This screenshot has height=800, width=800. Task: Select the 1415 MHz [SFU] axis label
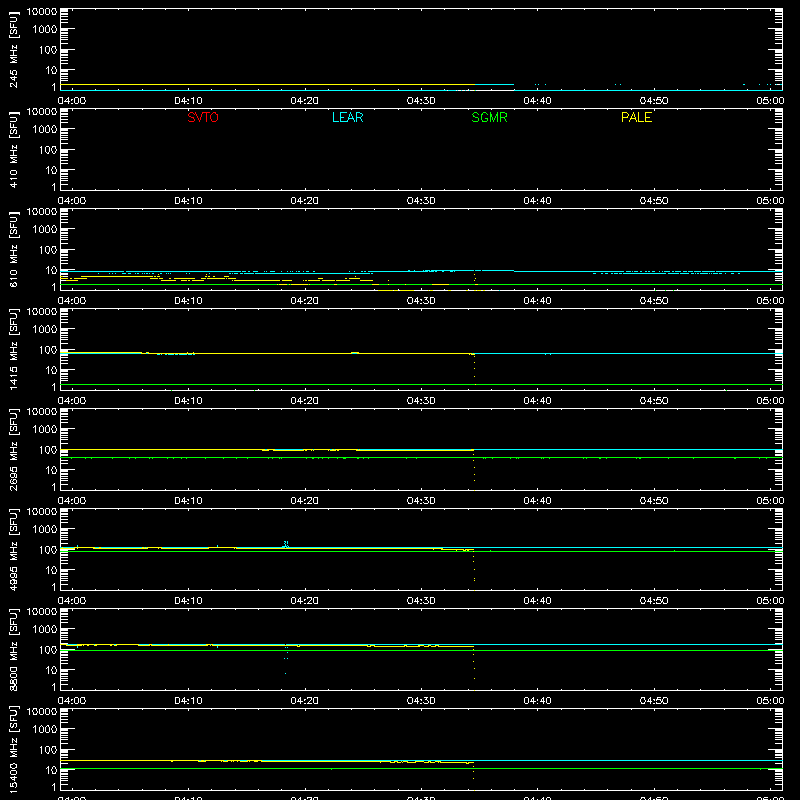14,349
